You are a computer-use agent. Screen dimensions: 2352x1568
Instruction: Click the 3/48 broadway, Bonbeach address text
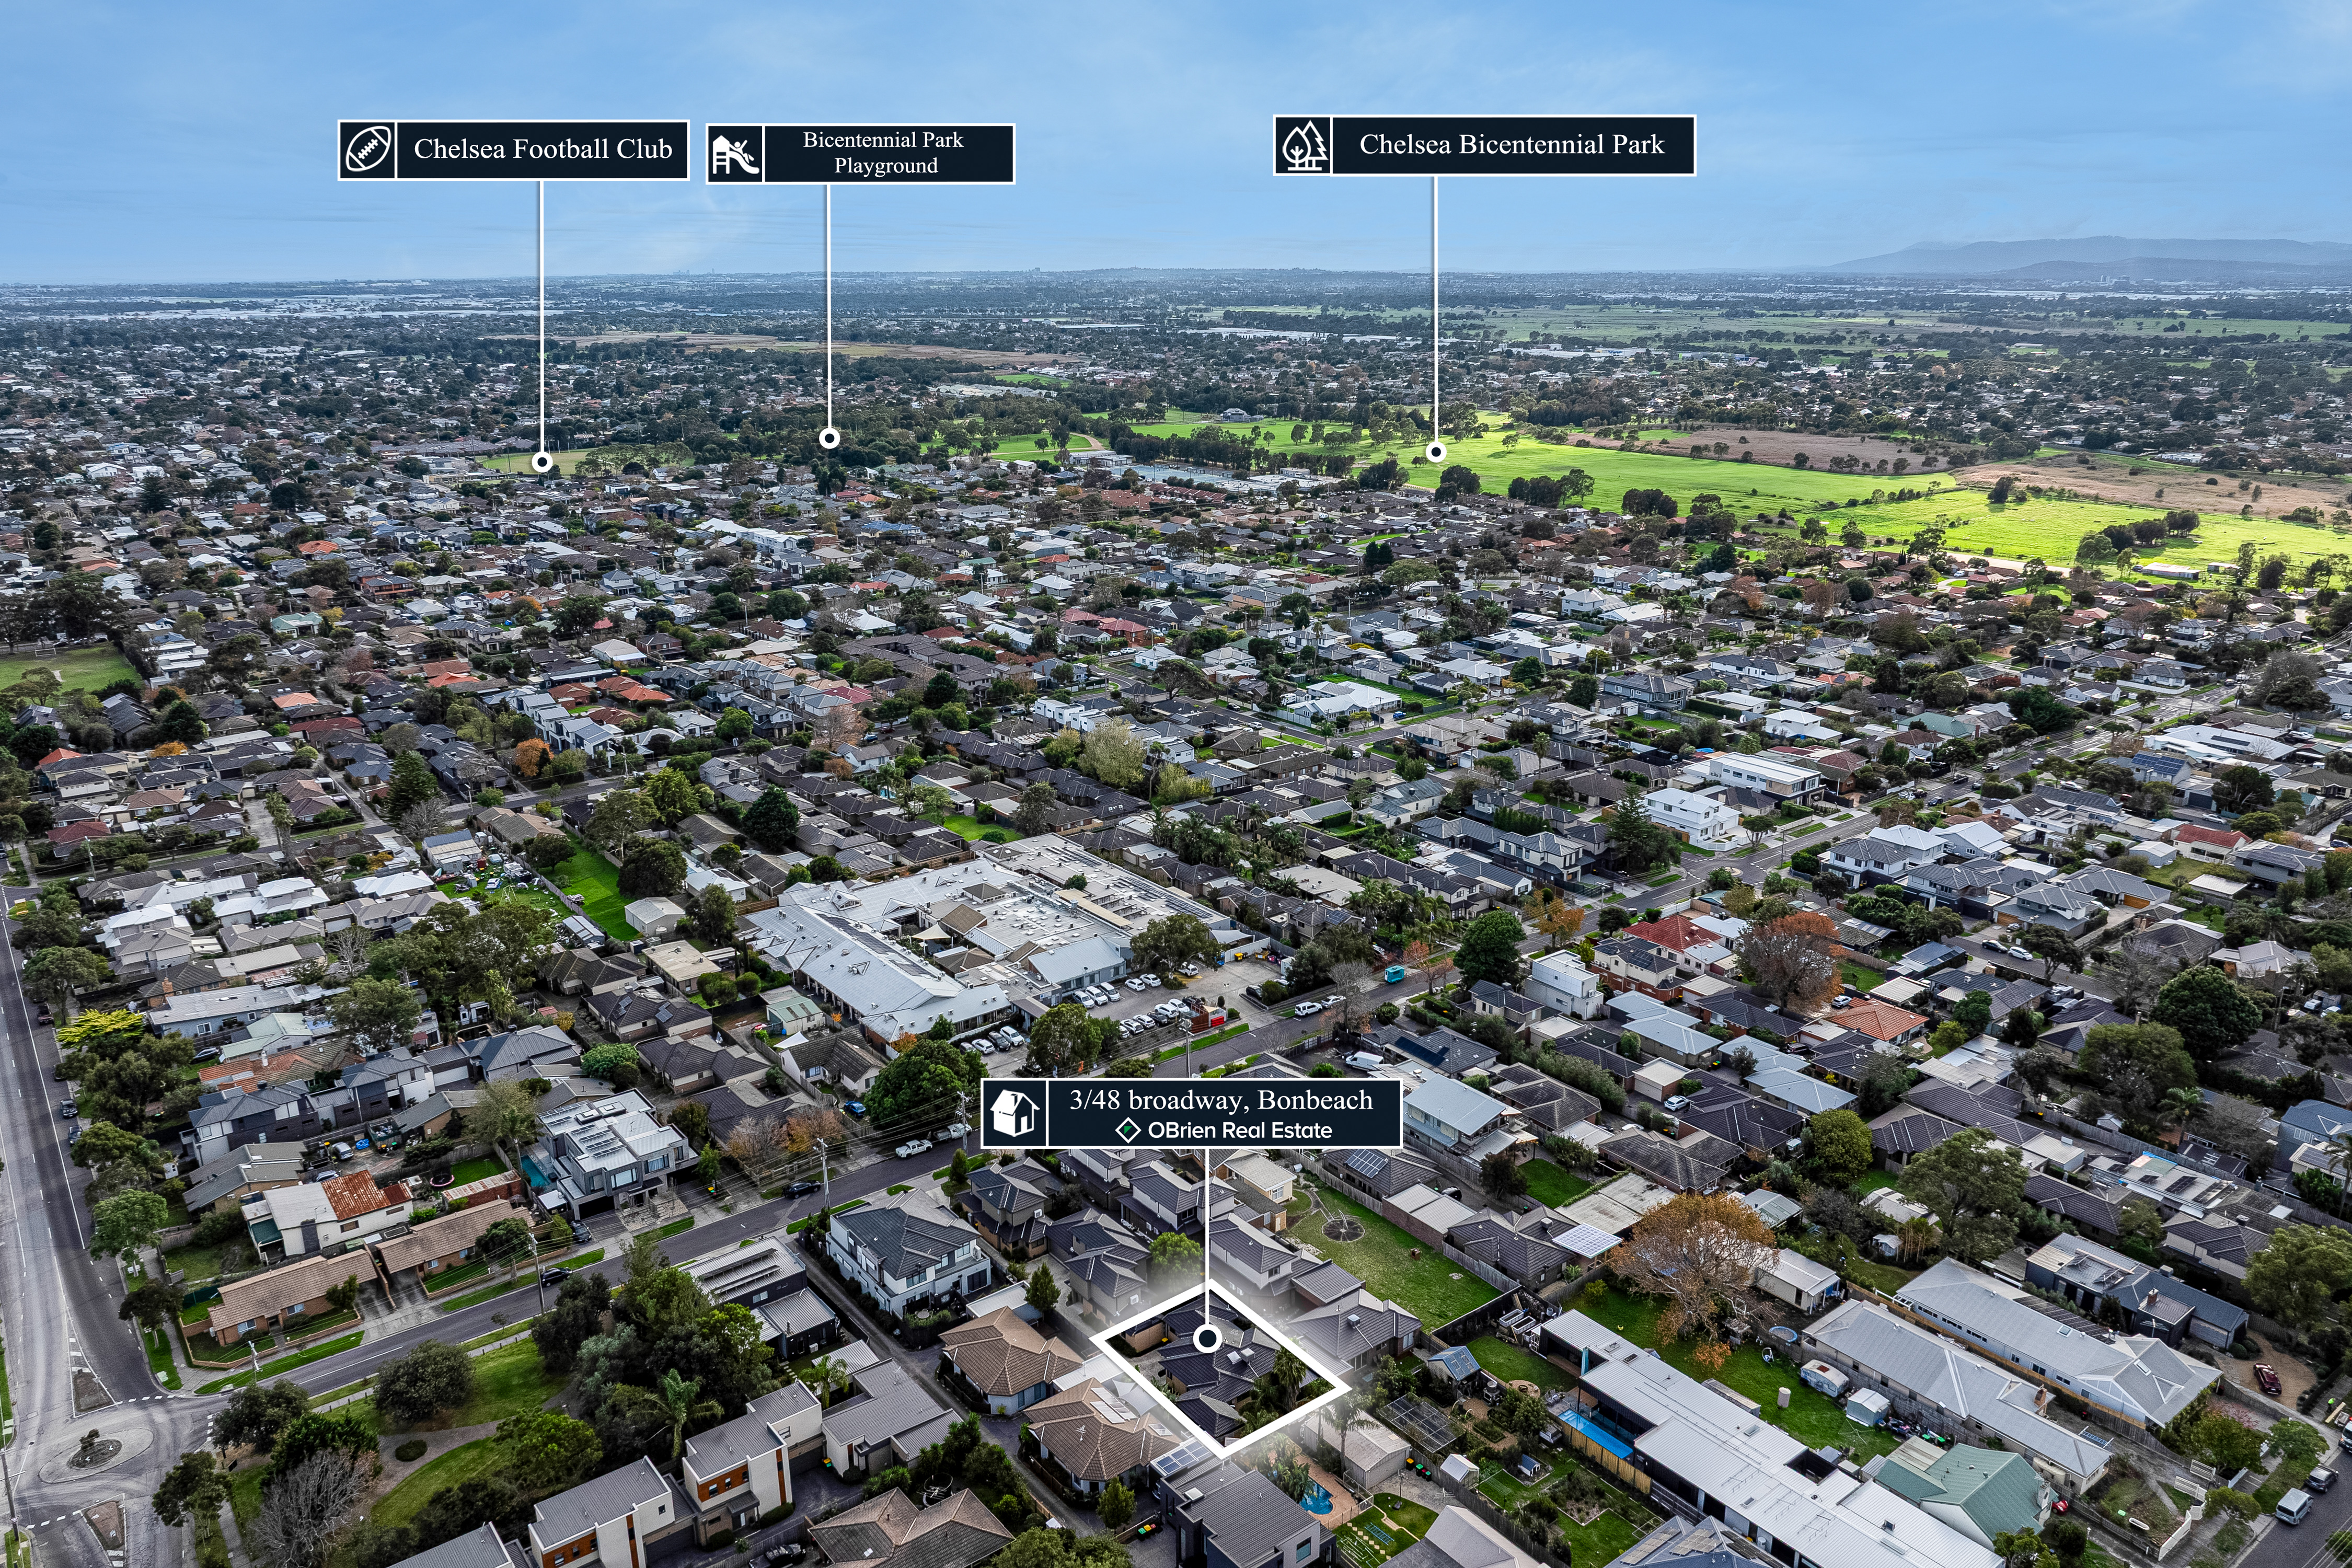point(1221,1100)
